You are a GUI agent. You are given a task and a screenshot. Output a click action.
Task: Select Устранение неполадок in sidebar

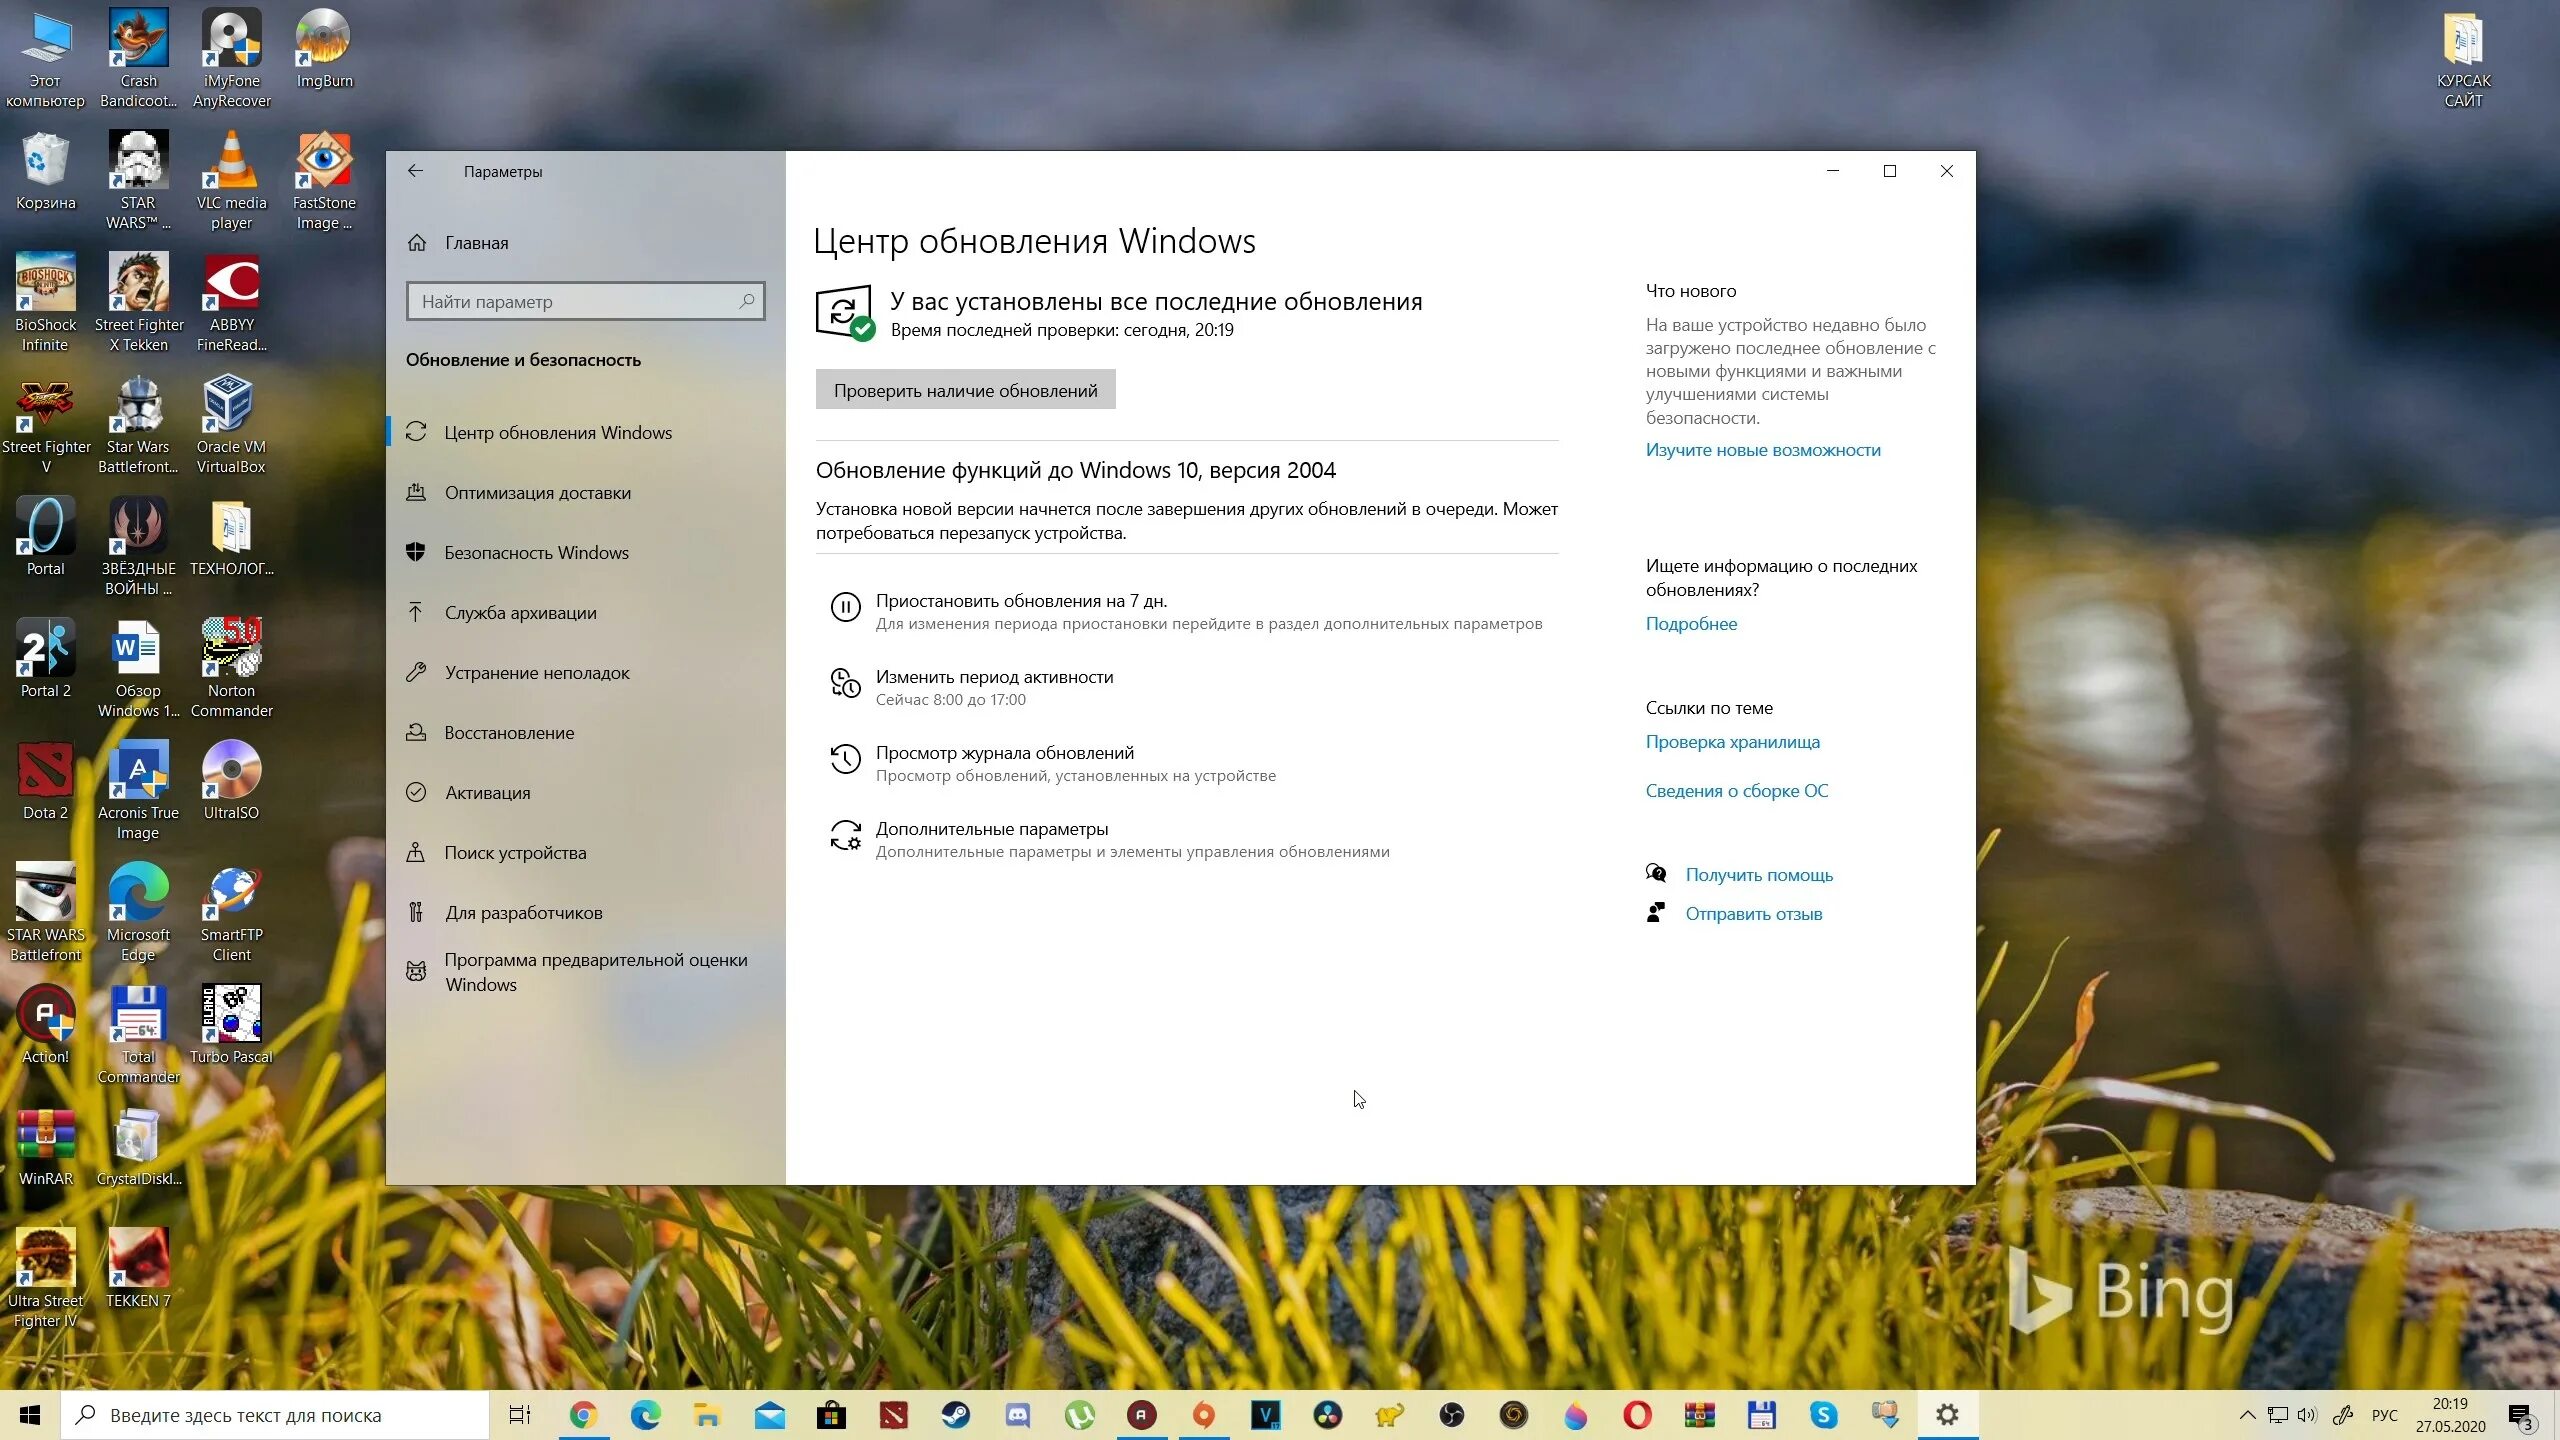(x=536, y=673)
